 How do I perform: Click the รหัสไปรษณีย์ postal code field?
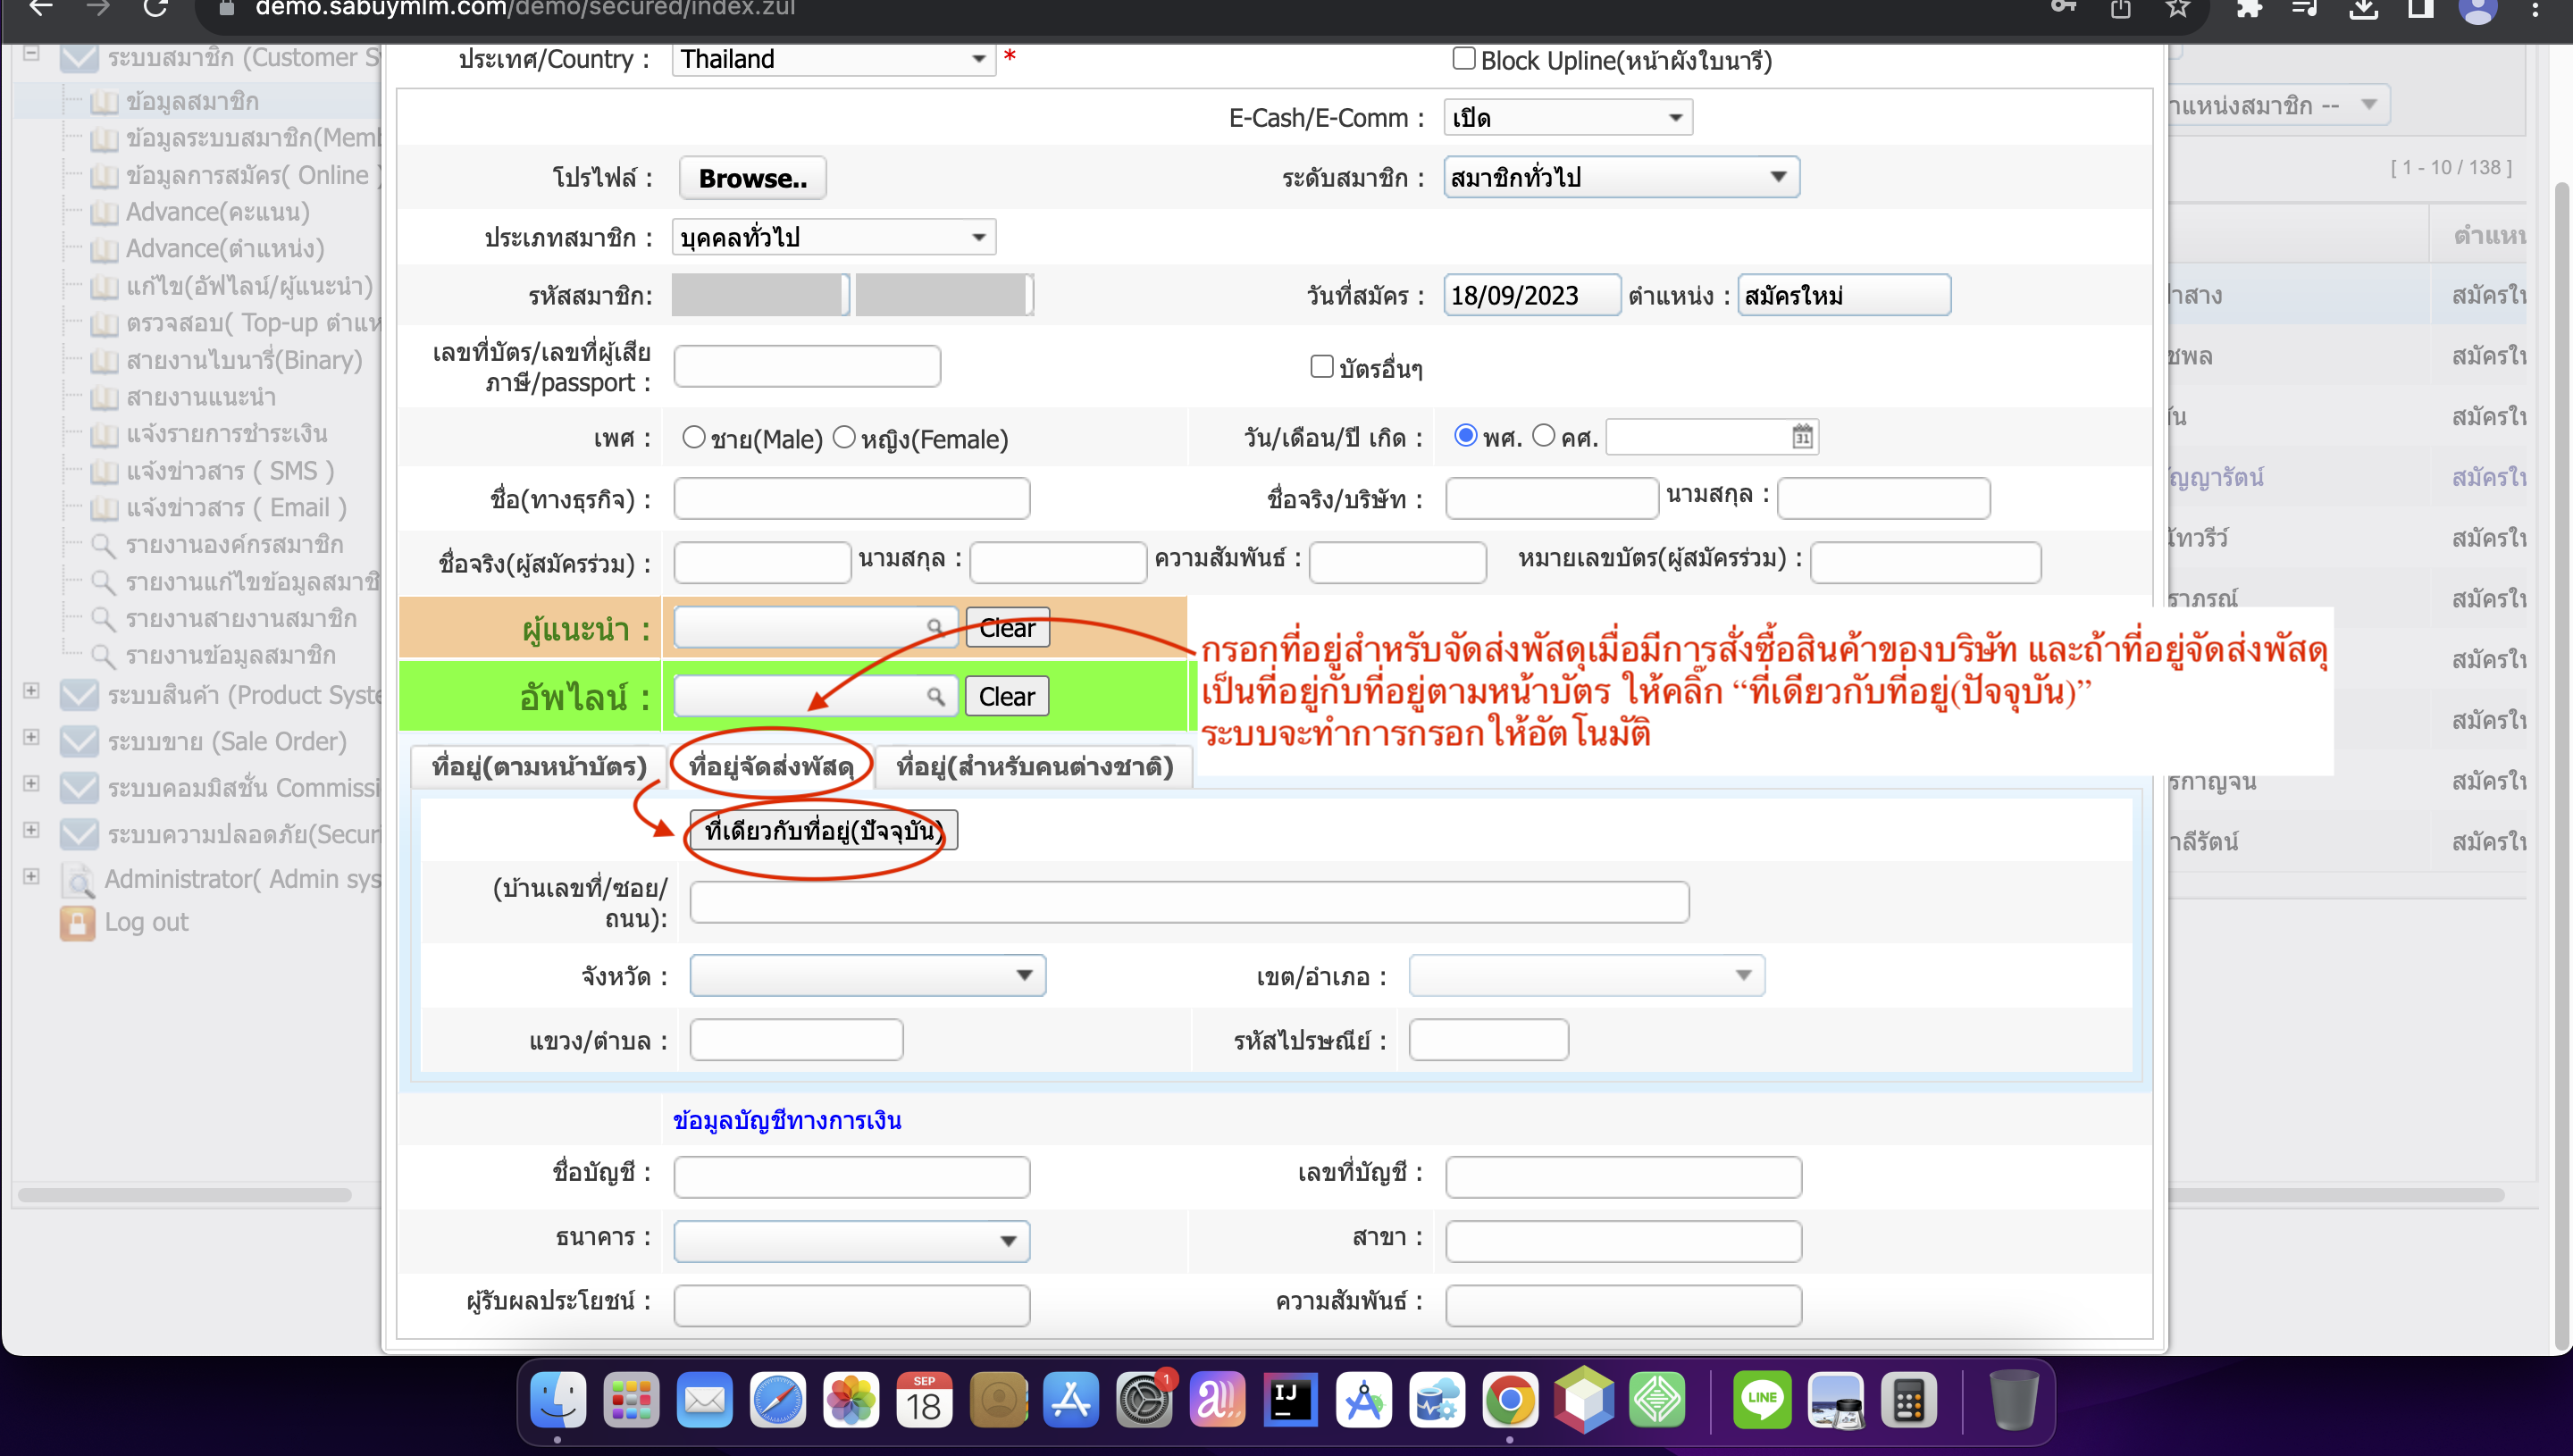[1488, 1040]
